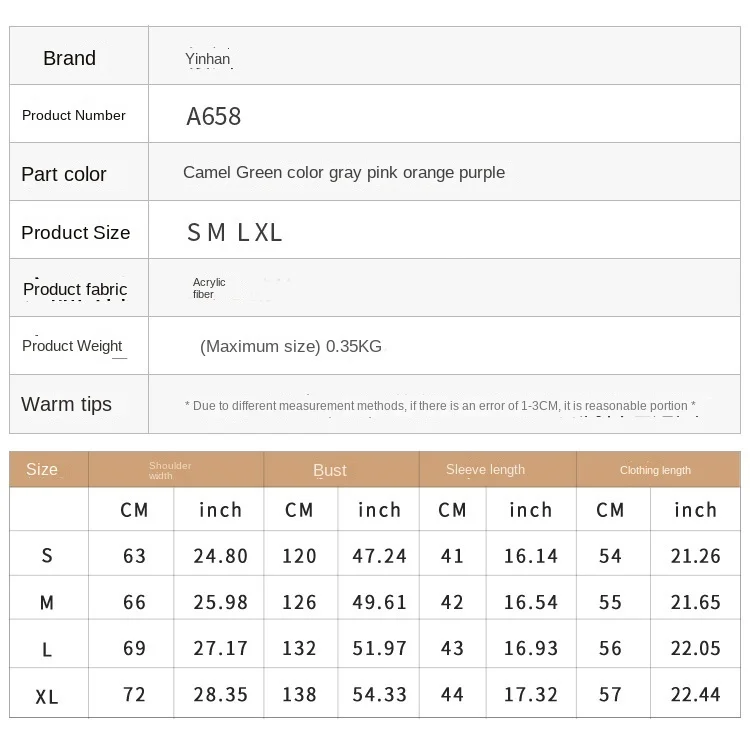
Task: Select the Part color value text
Action: point(344,172)
